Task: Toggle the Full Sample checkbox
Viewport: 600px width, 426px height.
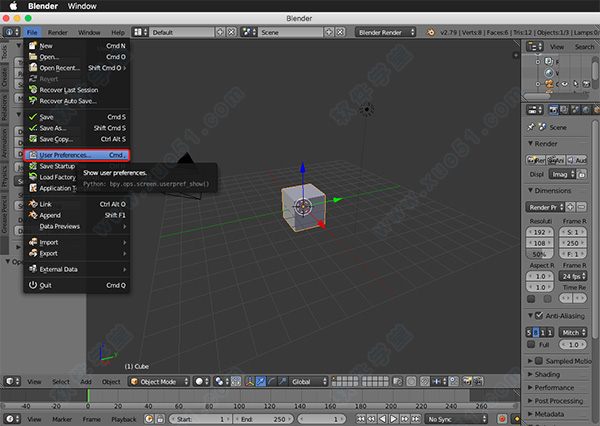Action: (531, 344)
